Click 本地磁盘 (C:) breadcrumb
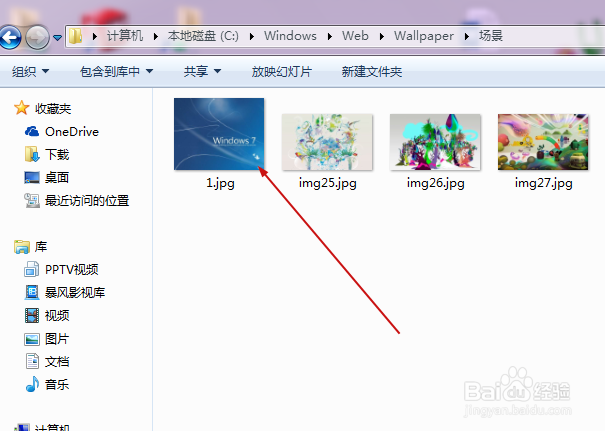The height and width of the screenshot is (431, 605). 203,36
